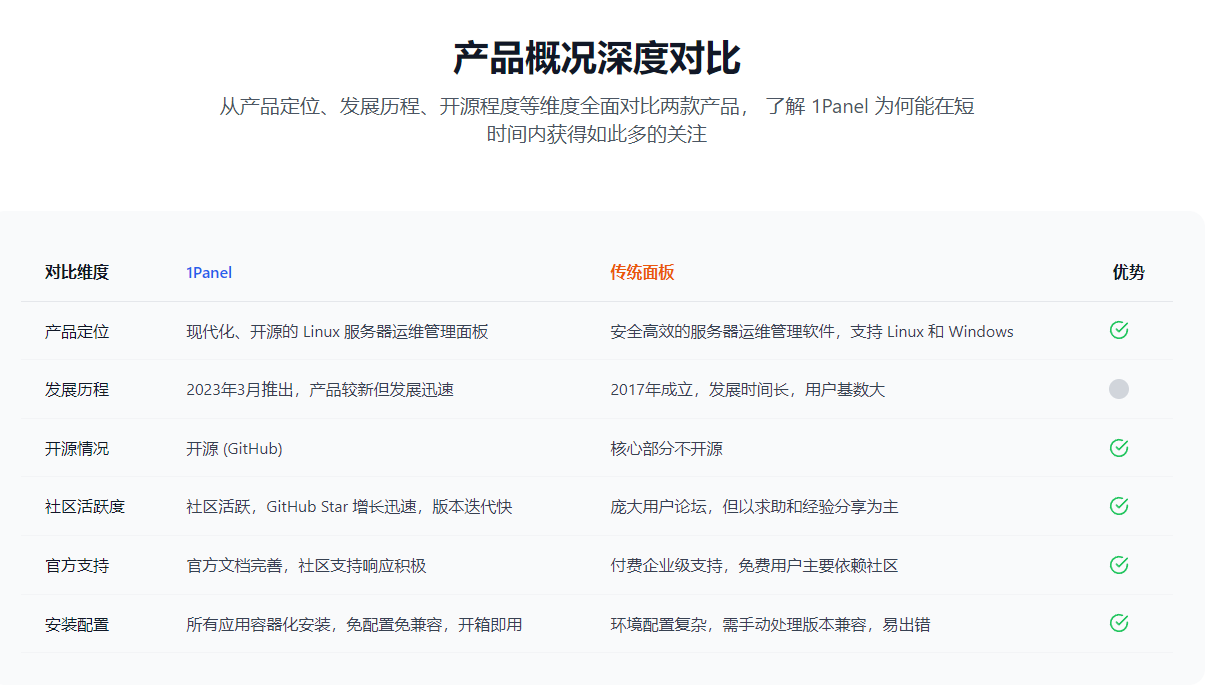Click the green check icon in 开源情况 row
The image size is (1225, 687).
[x=1119, y=448]
